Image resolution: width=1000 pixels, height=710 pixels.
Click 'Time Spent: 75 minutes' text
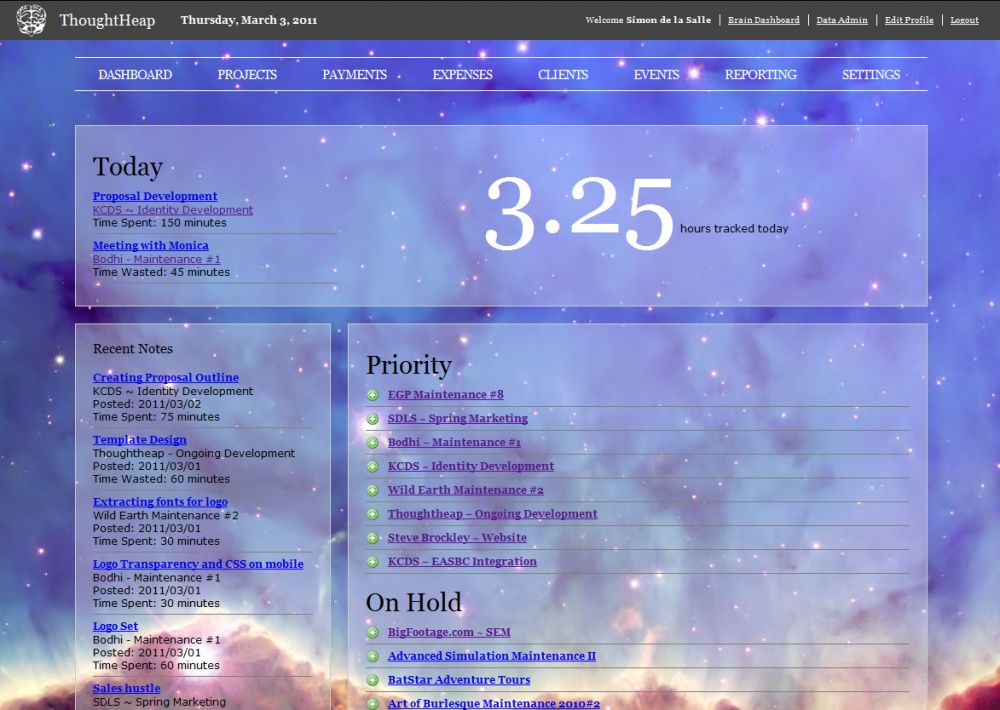(156, 417)
